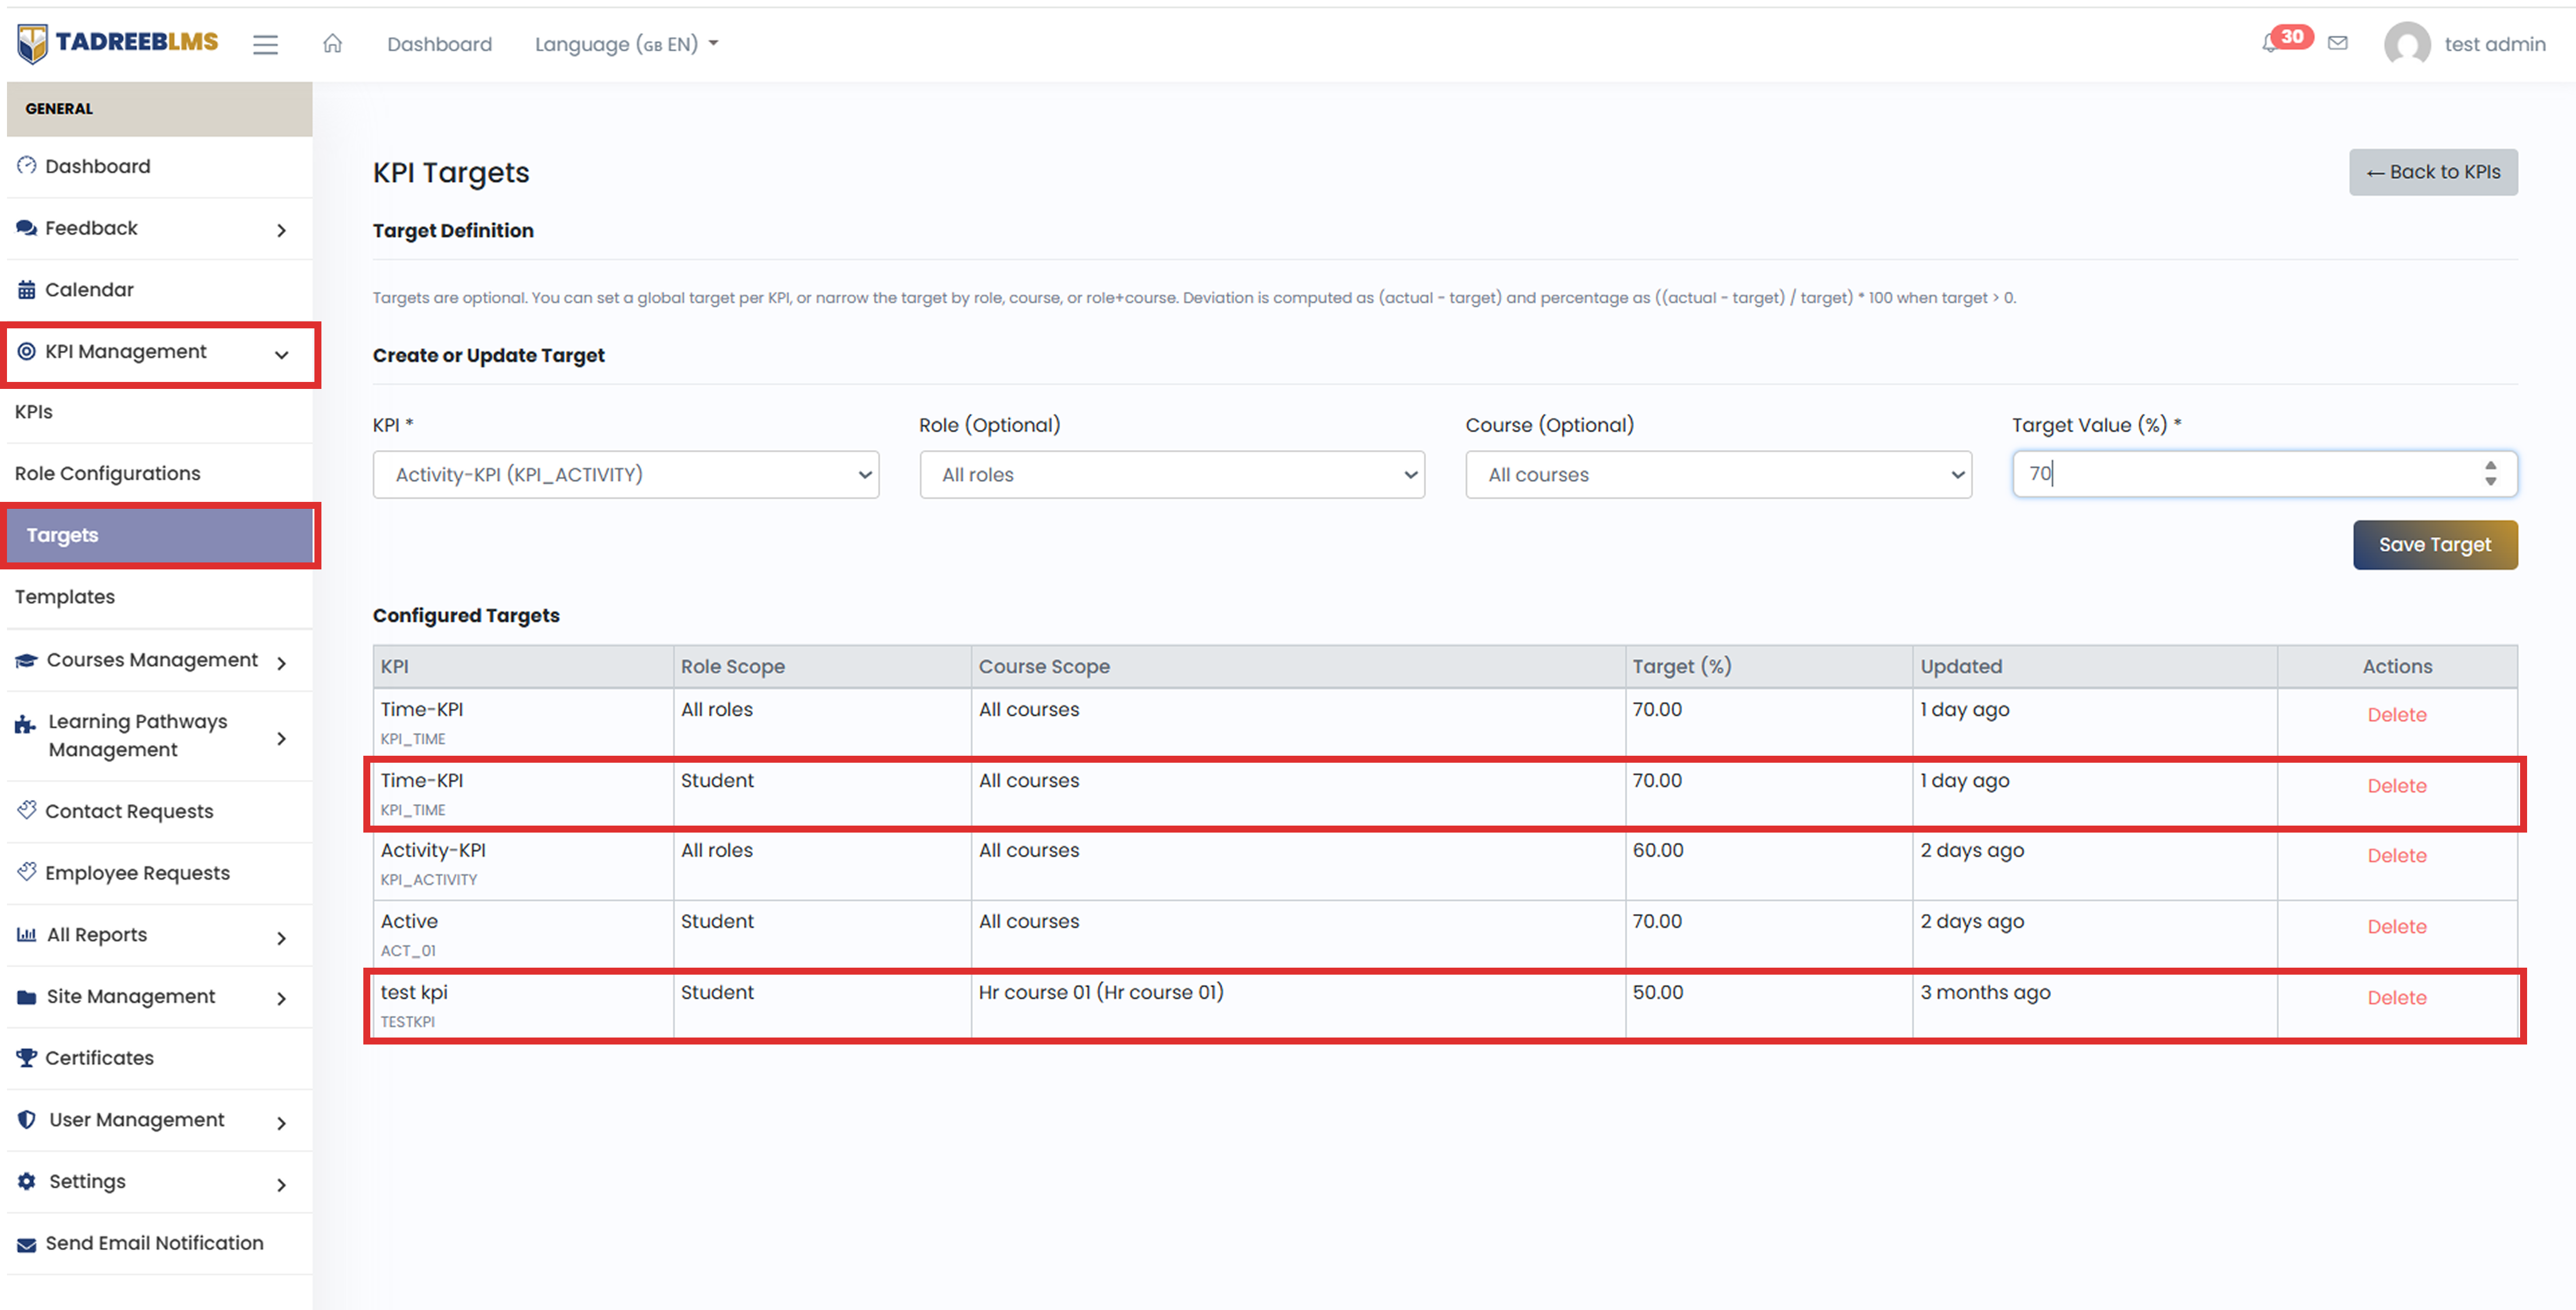2576x1310 pixels.
Task: Click the User Management shield icon
Action: click(27, 1120)
